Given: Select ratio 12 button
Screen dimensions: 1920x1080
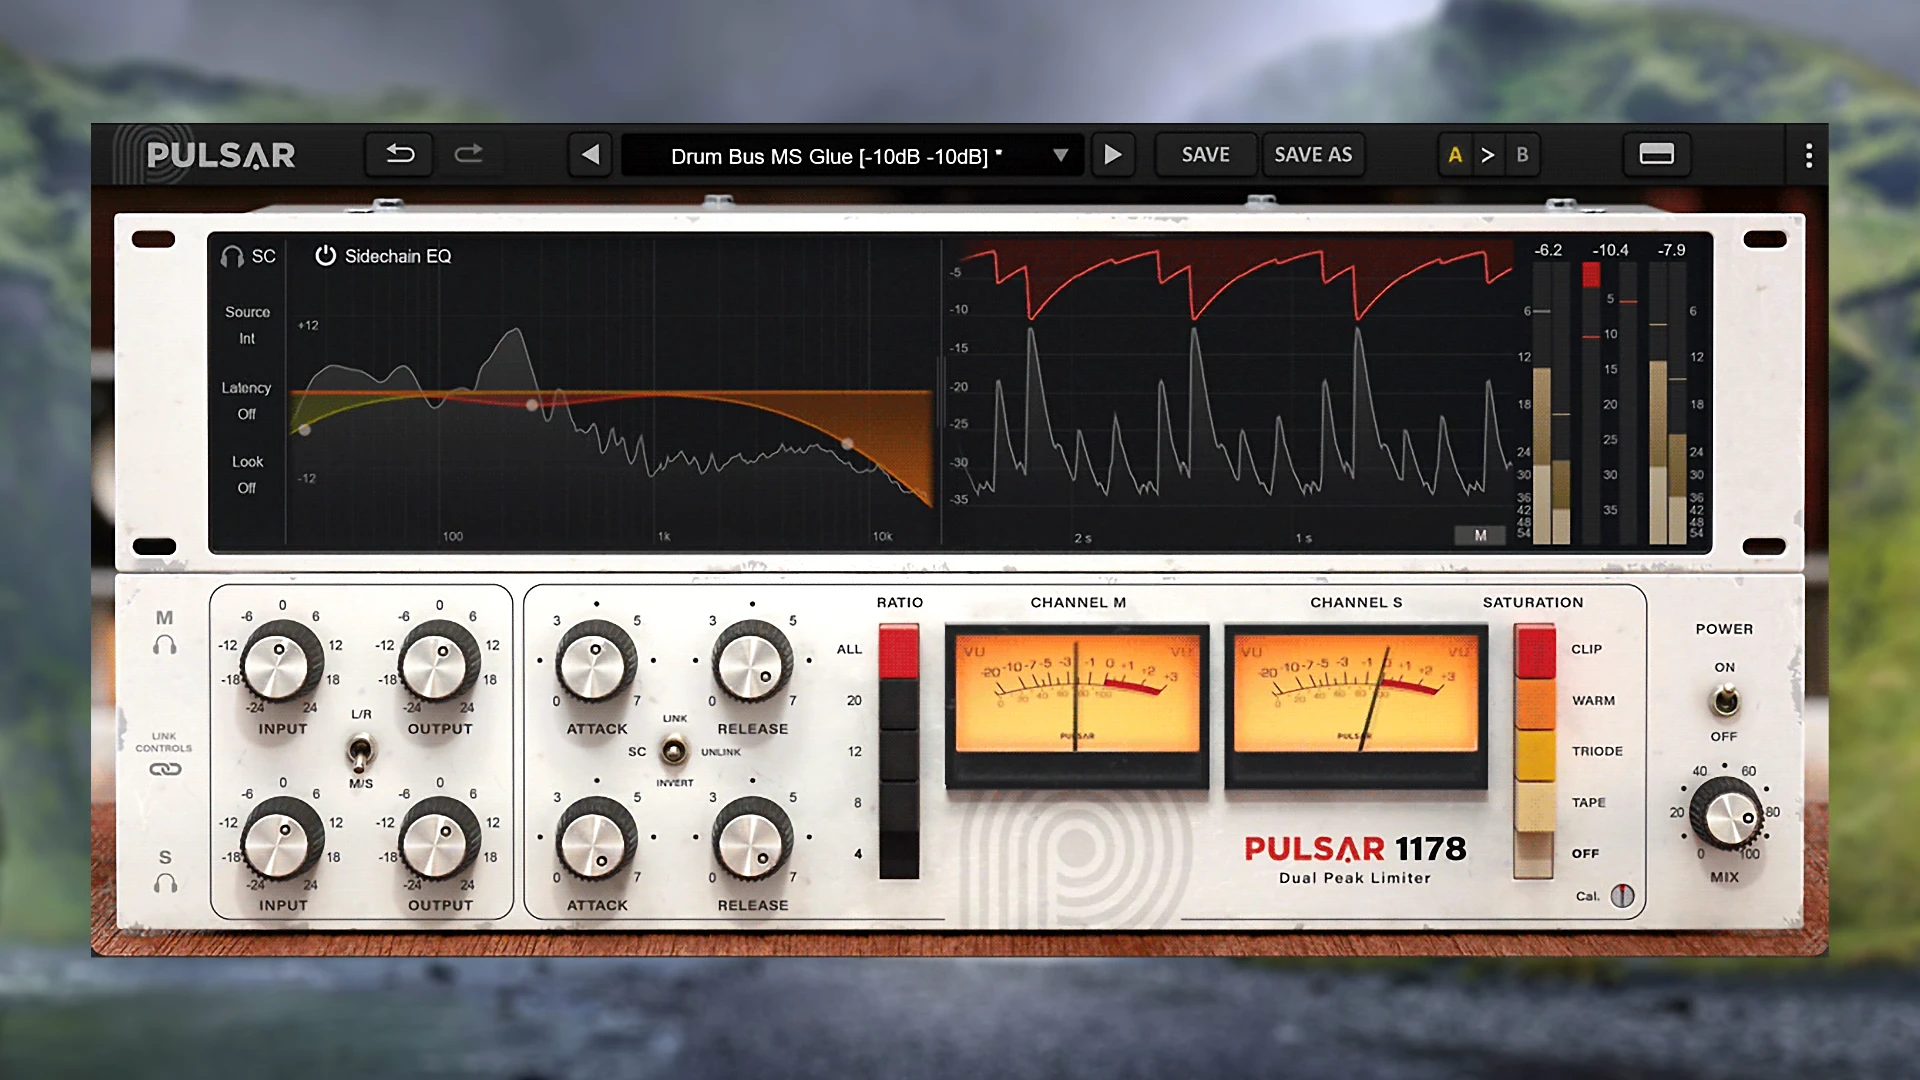Looking at the screenshot, I should [898, 754].
